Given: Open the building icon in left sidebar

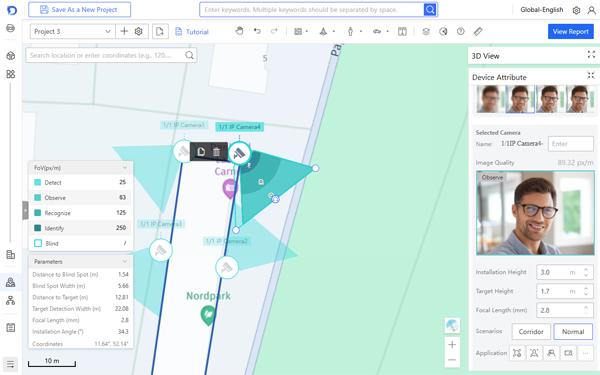Looking at the screenshot, I should click(x=11, y=254).
